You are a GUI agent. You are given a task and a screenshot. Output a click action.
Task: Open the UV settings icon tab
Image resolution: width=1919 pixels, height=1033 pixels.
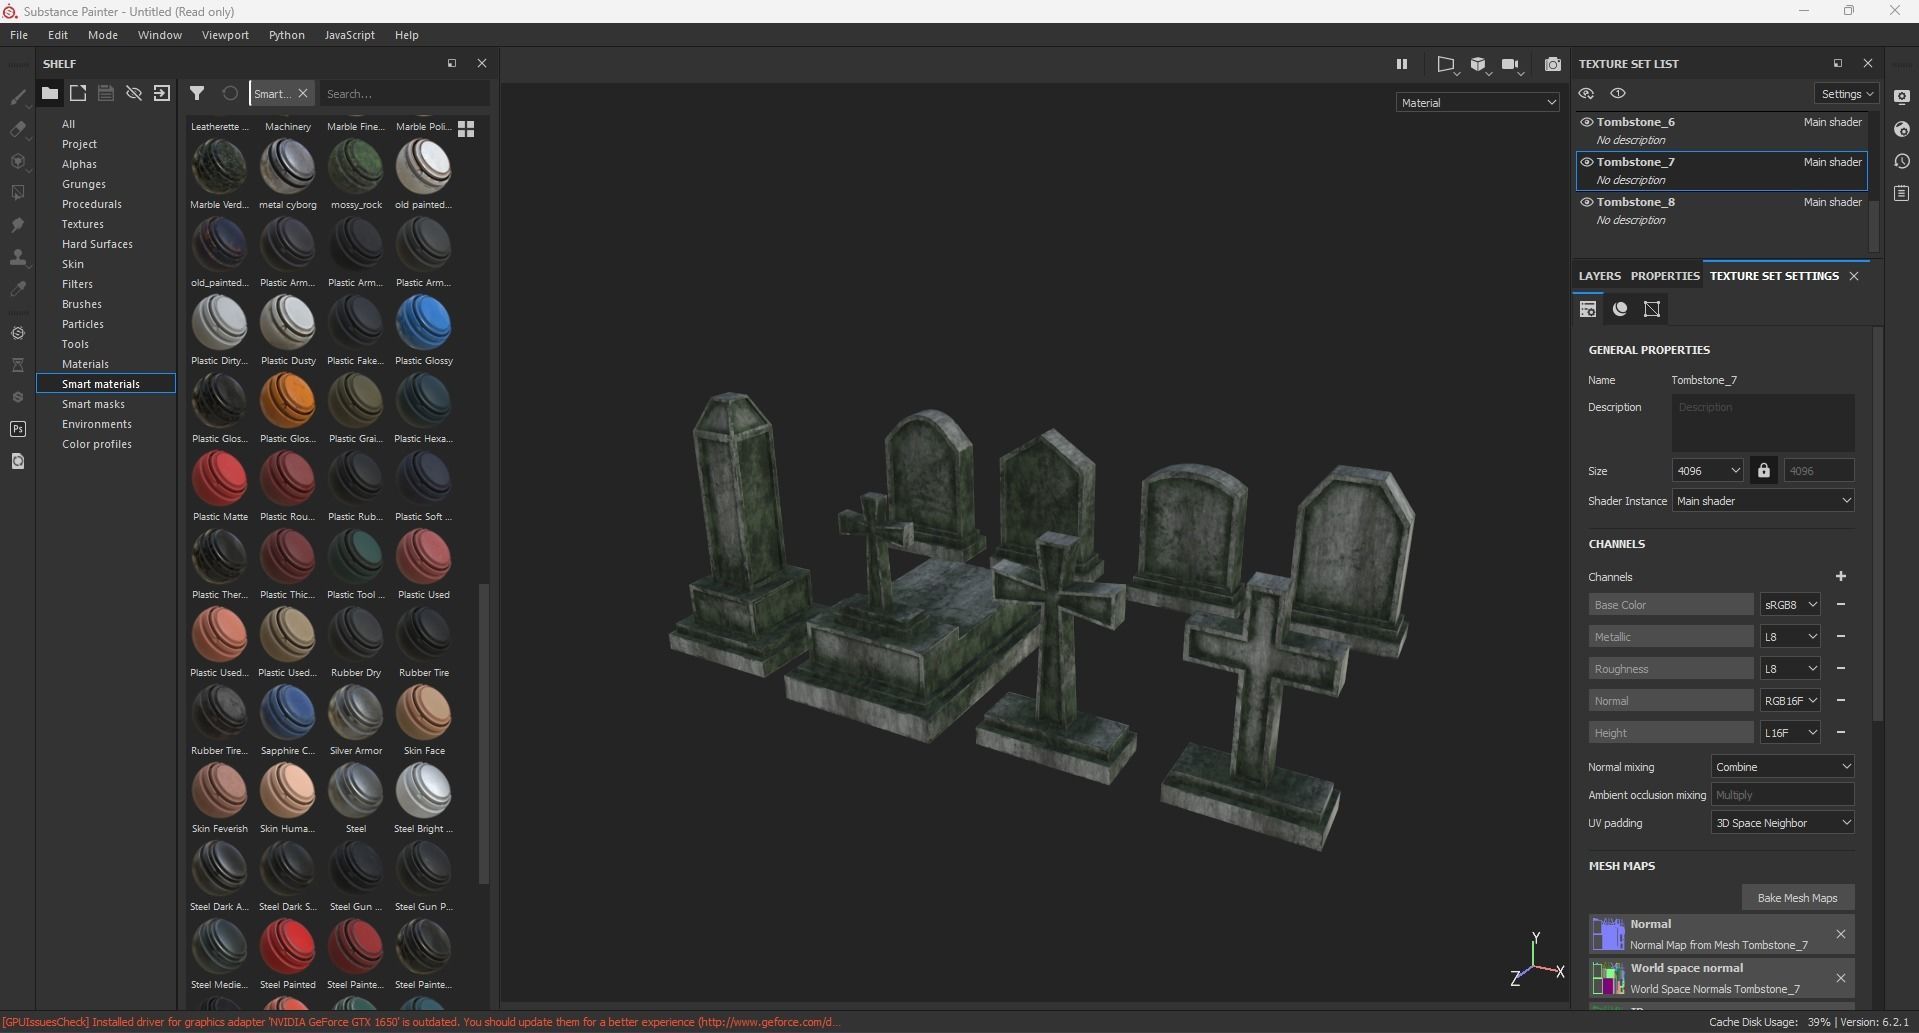click(x=1652, y=309)
